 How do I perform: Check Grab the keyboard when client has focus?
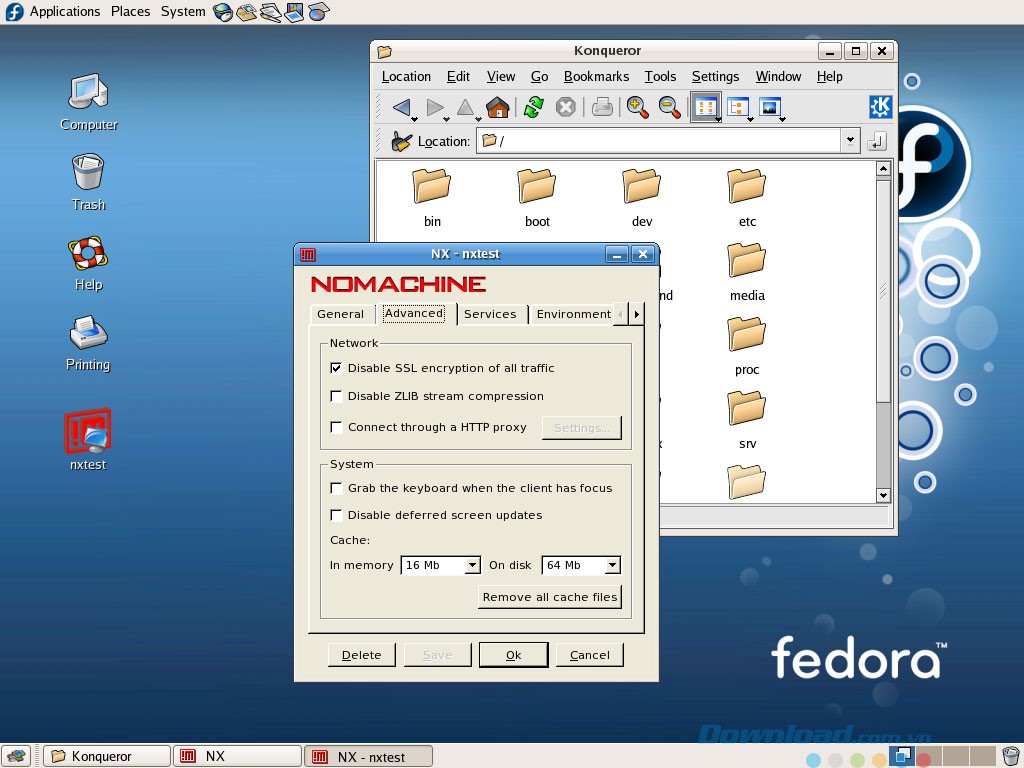(x=336, y=488)
